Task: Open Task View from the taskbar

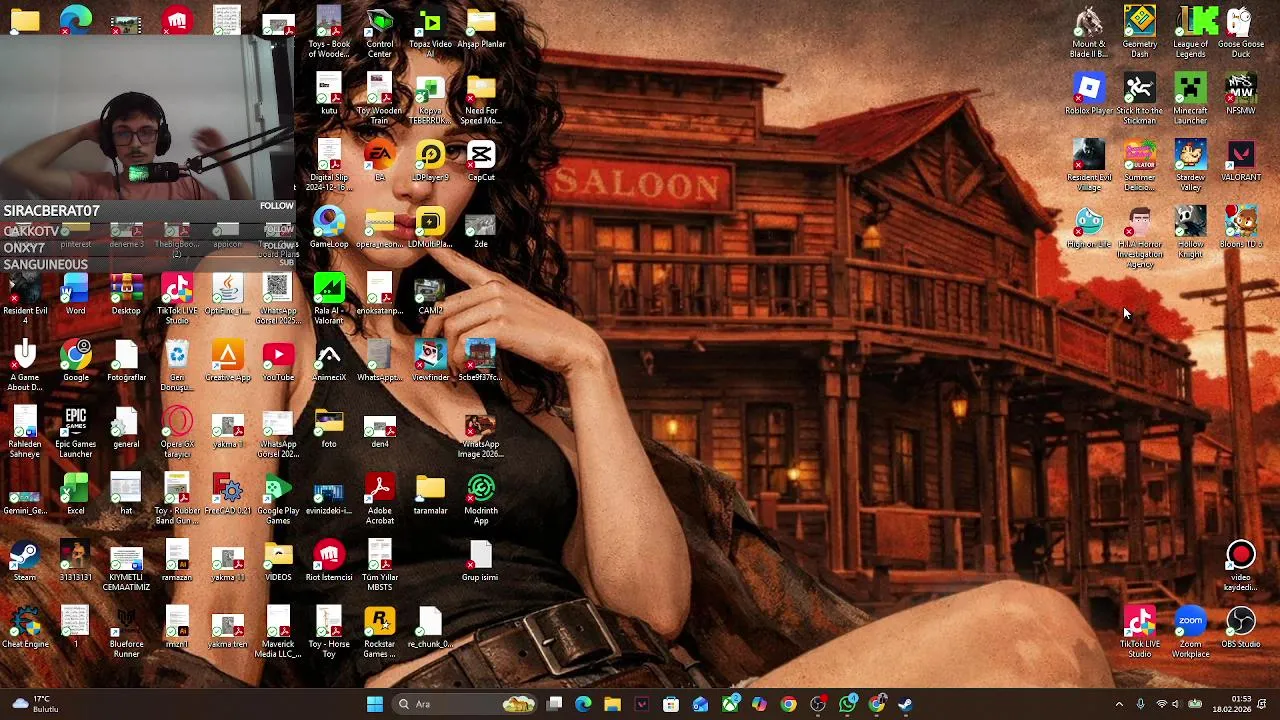Action: (x=554, y=704)
